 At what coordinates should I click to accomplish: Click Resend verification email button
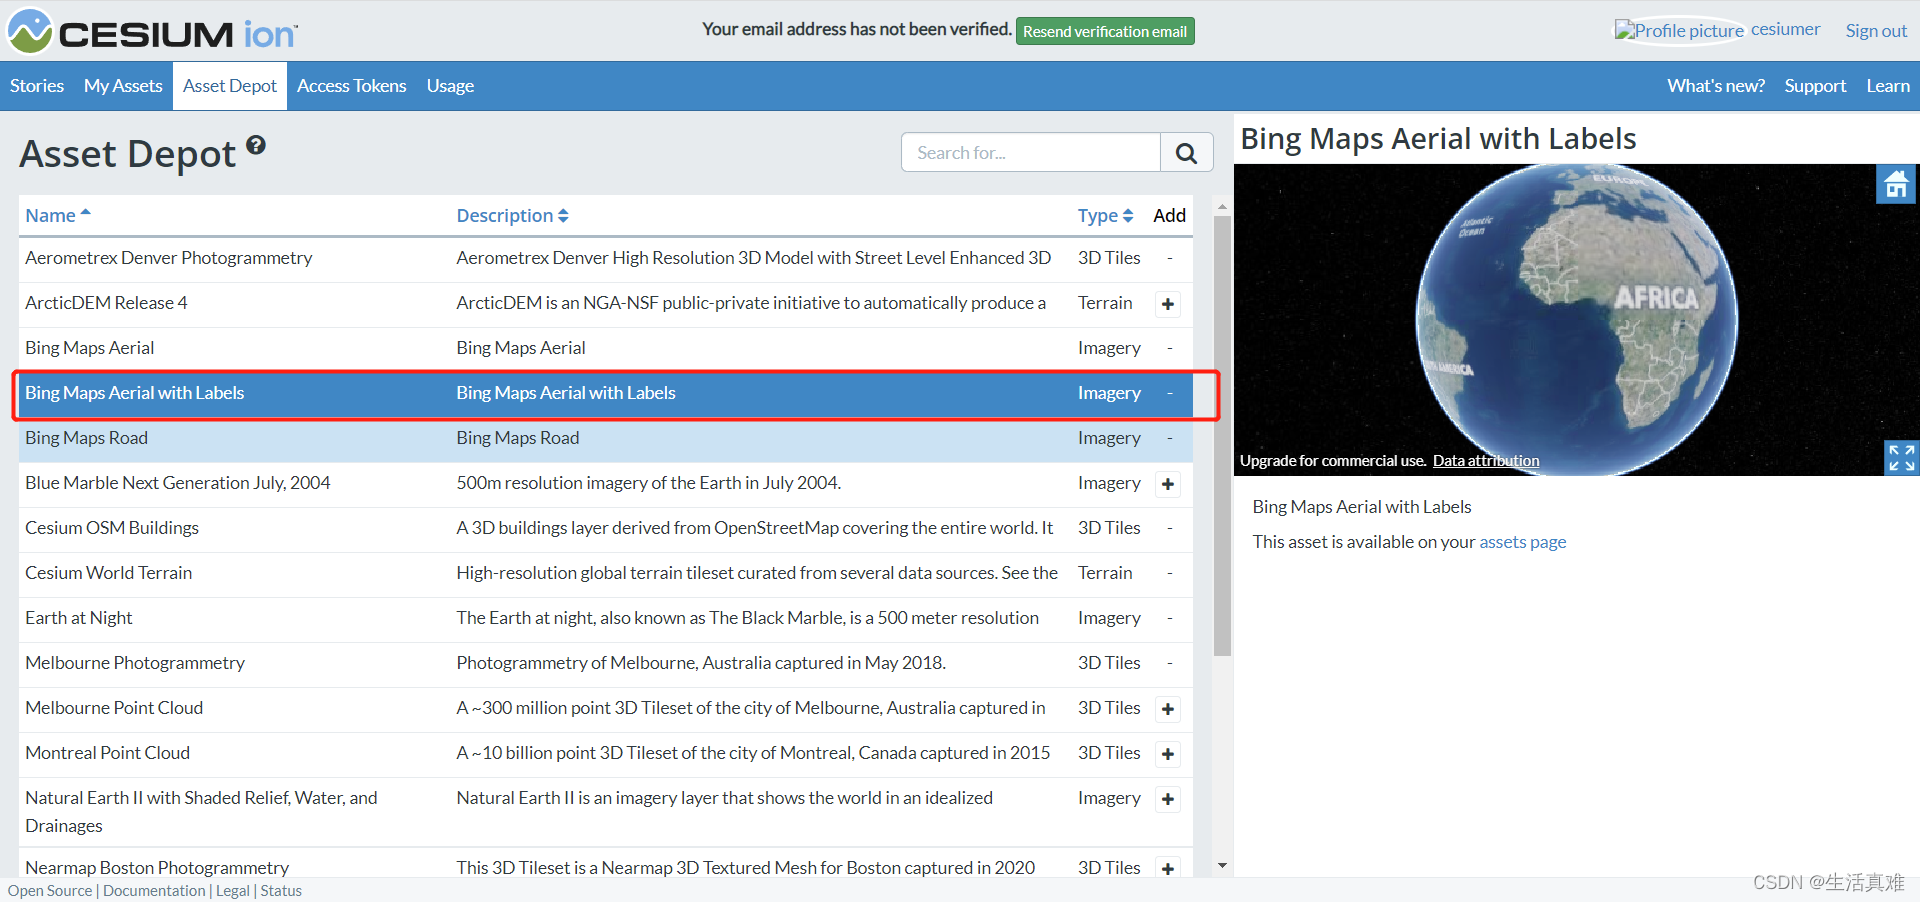1105,31
